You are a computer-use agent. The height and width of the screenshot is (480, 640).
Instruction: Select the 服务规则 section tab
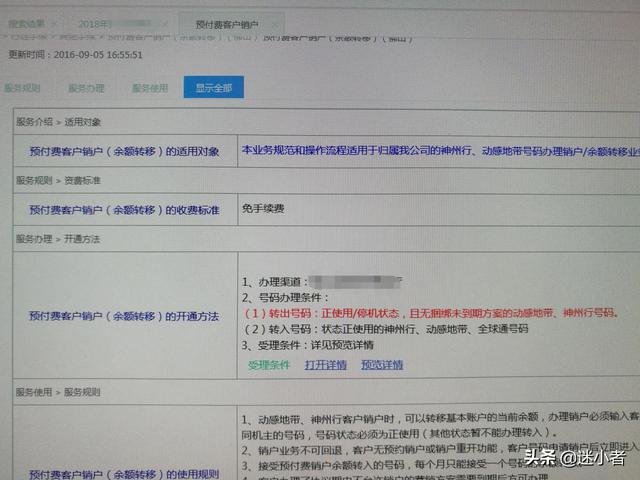pos(22,88)
